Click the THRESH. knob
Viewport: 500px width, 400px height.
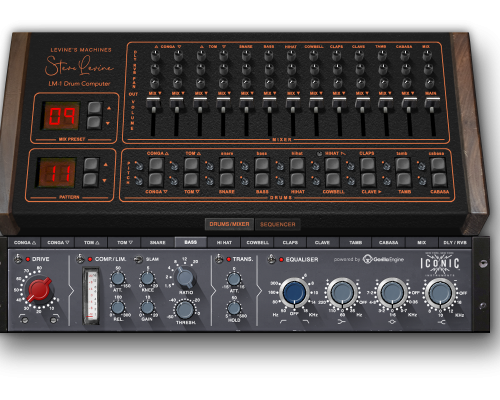(185, 310)
